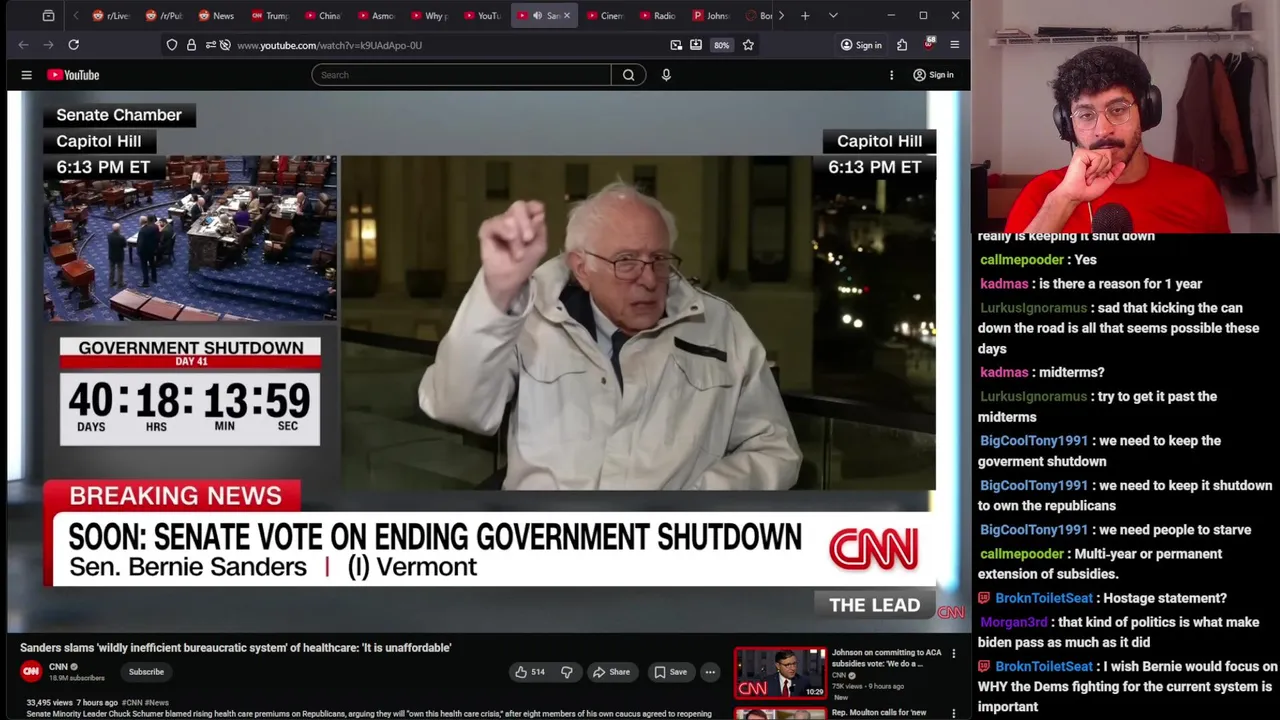Click Morgan3rd username in chat
Image resolution: width=1280 pixels, height=720 pixels.
coord(1014,622)
